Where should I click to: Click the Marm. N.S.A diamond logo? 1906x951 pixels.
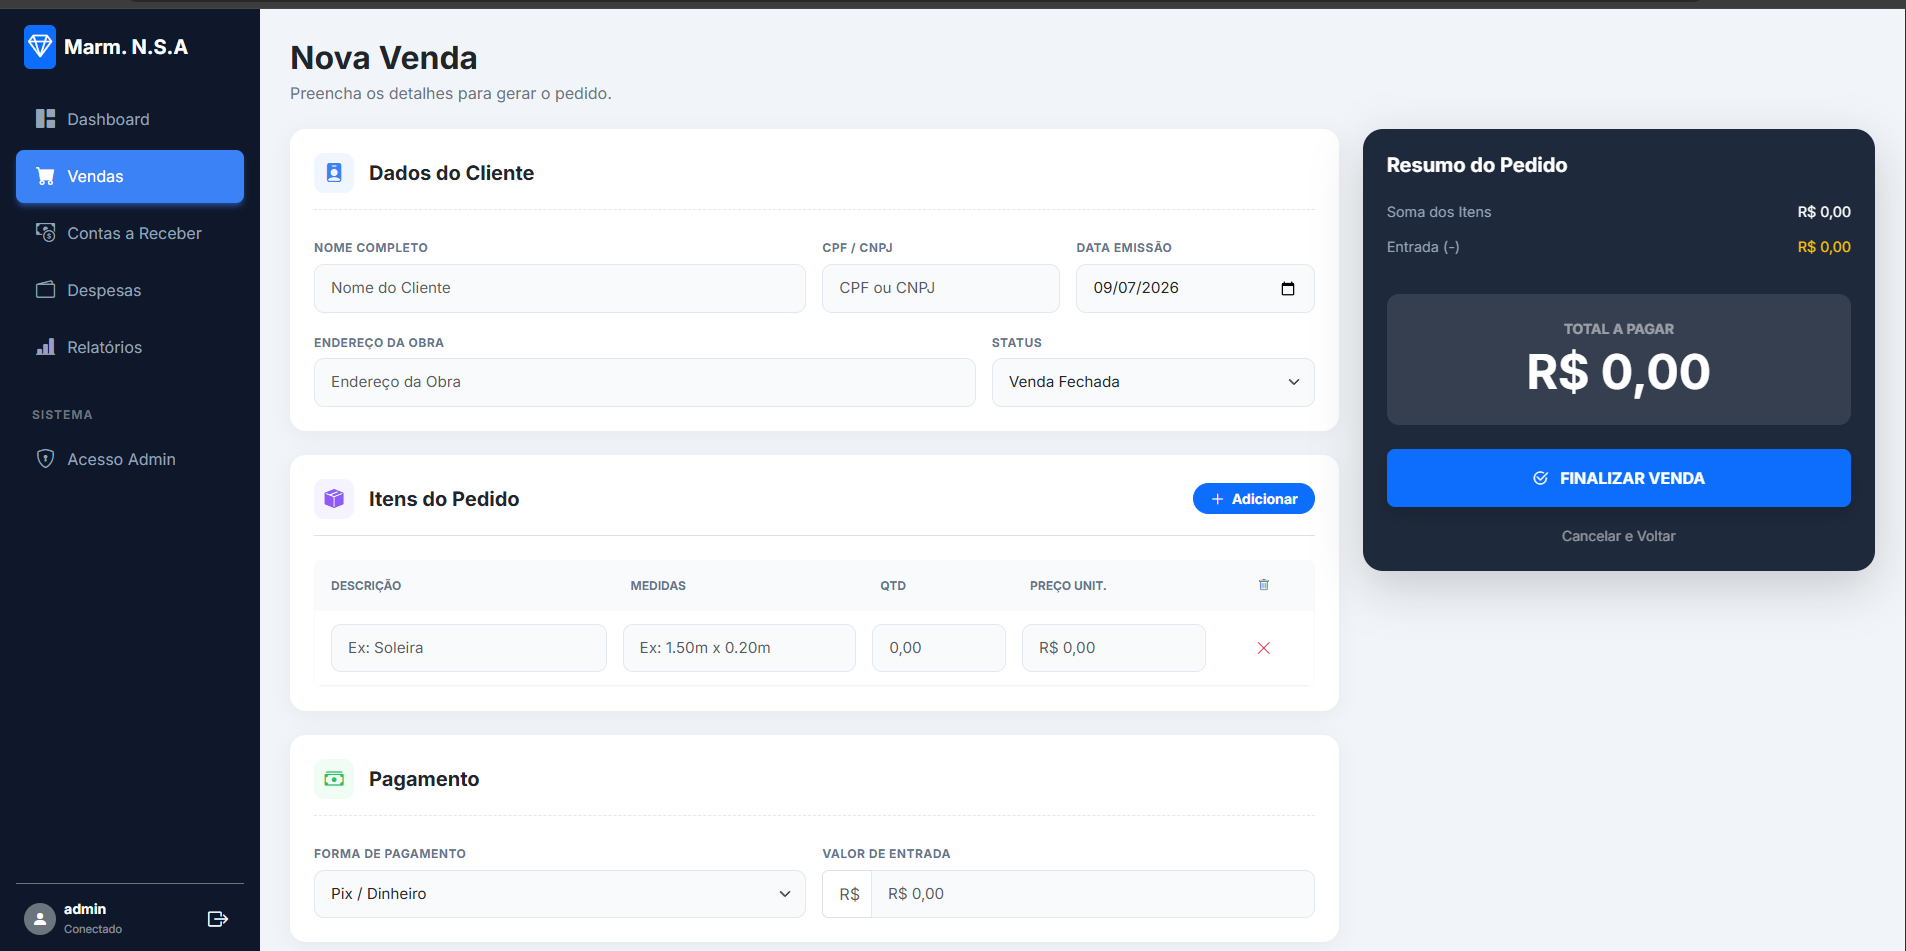click(x=40, y=46)
